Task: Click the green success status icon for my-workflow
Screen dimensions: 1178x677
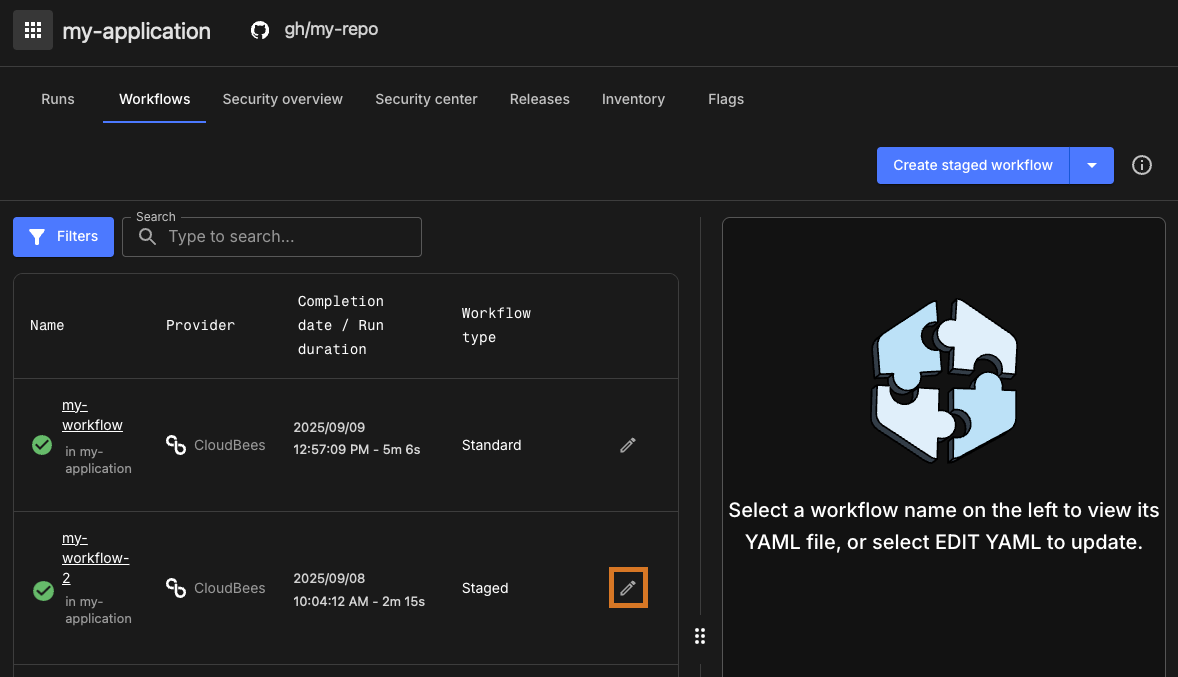Action: coord(42,444)
